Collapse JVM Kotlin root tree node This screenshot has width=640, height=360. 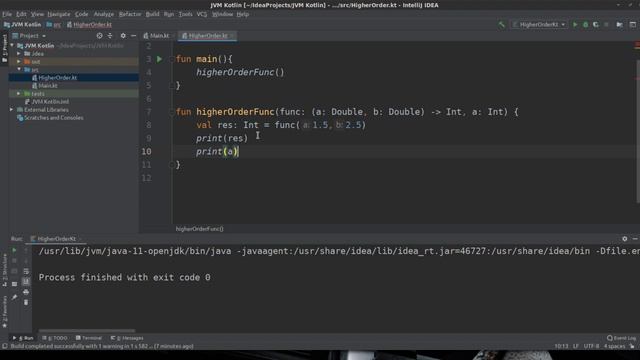pos(12,46)
